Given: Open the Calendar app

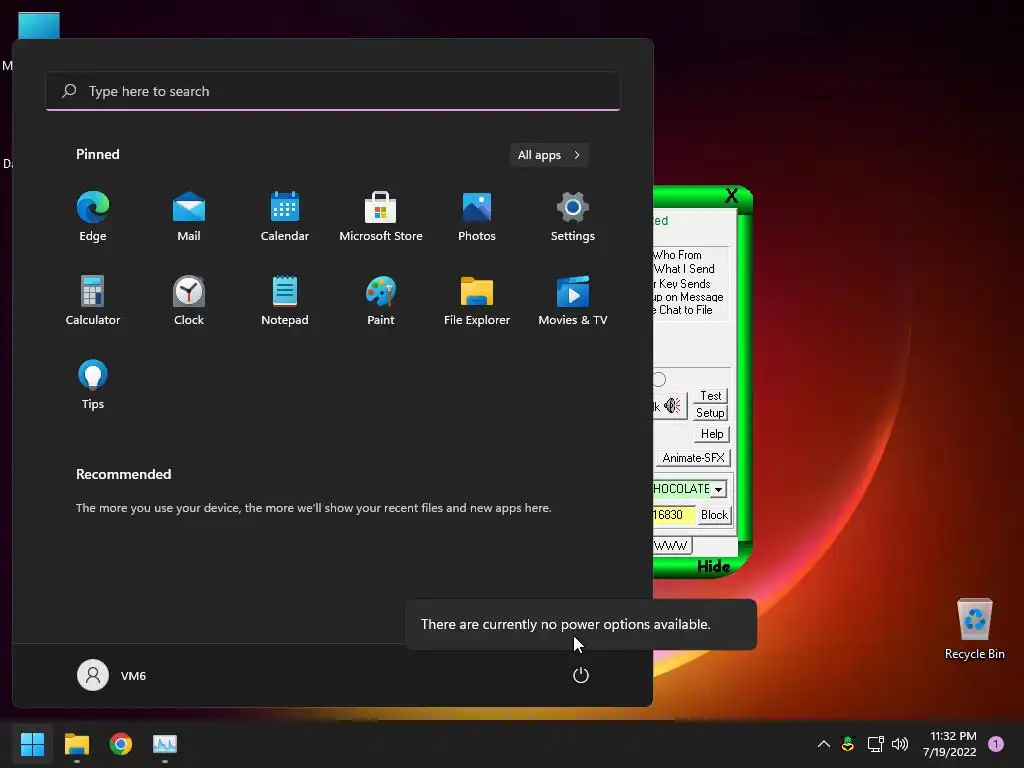Looking at the screenshot, I should coord(285,217).
